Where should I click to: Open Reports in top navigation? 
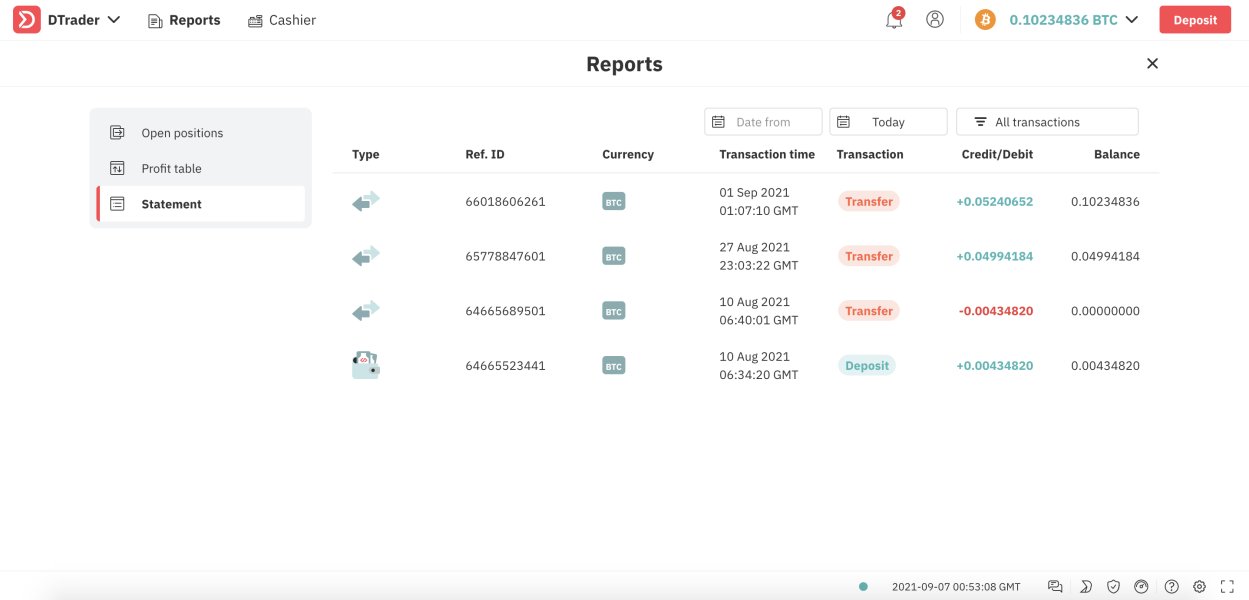(x=184, y=20)
